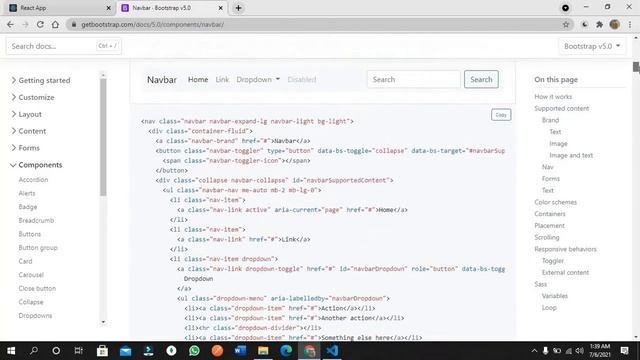The height and width of the screenshot is (360, 640).
Task: Jump to Image and text section
Action: [x=571, y=156]
